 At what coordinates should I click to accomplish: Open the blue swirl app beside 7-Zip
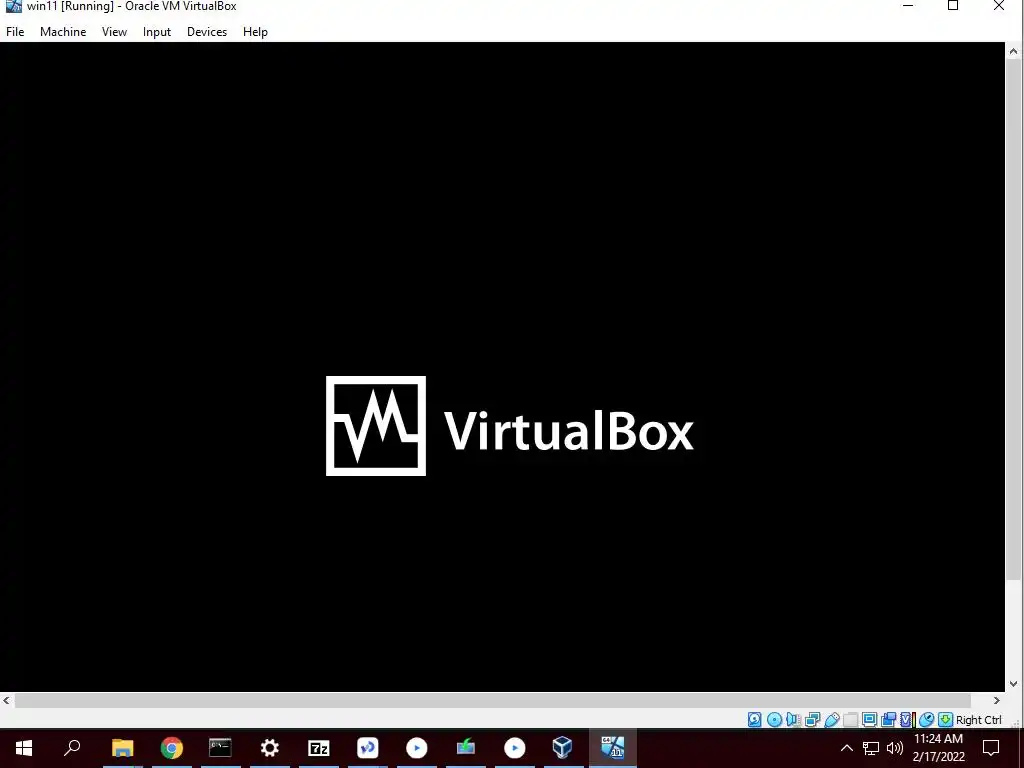click(x=368, y=748)
